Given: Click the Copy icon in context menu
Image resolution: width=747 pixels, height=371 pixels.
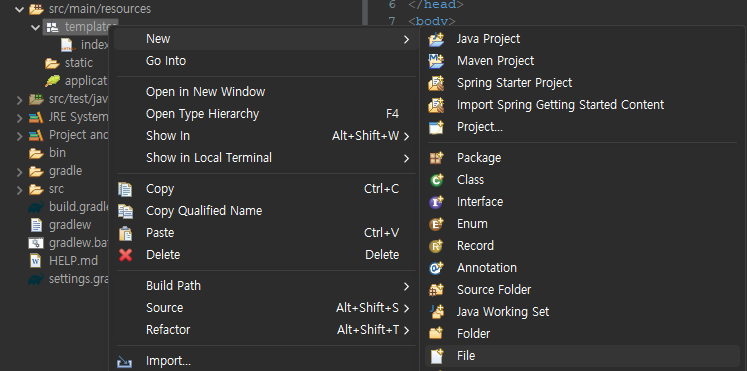Looking at the screenshot, I should tap(125, 189).
